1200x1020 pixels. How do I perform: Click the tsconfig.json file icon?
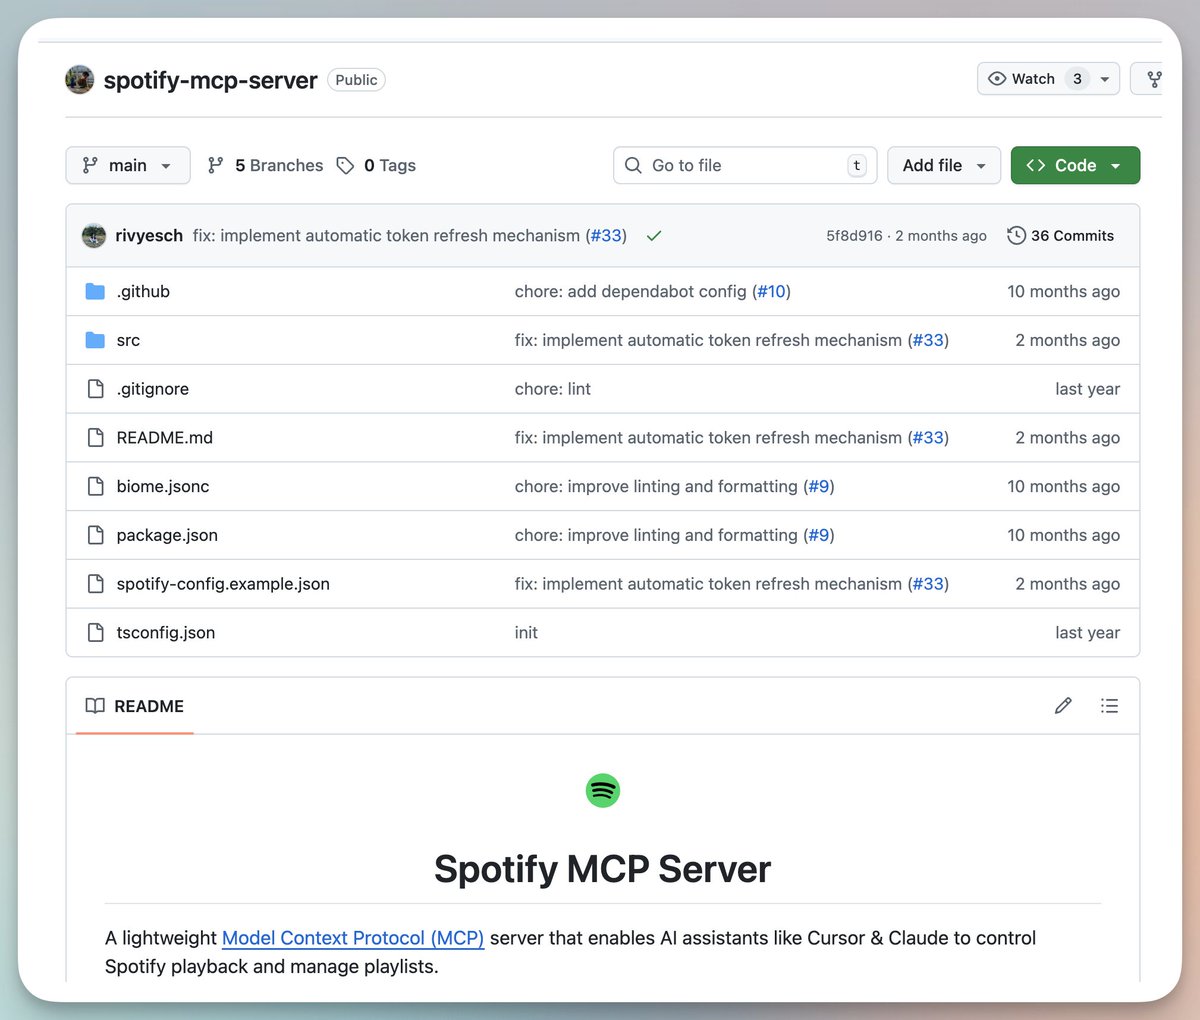click(95, 632)
